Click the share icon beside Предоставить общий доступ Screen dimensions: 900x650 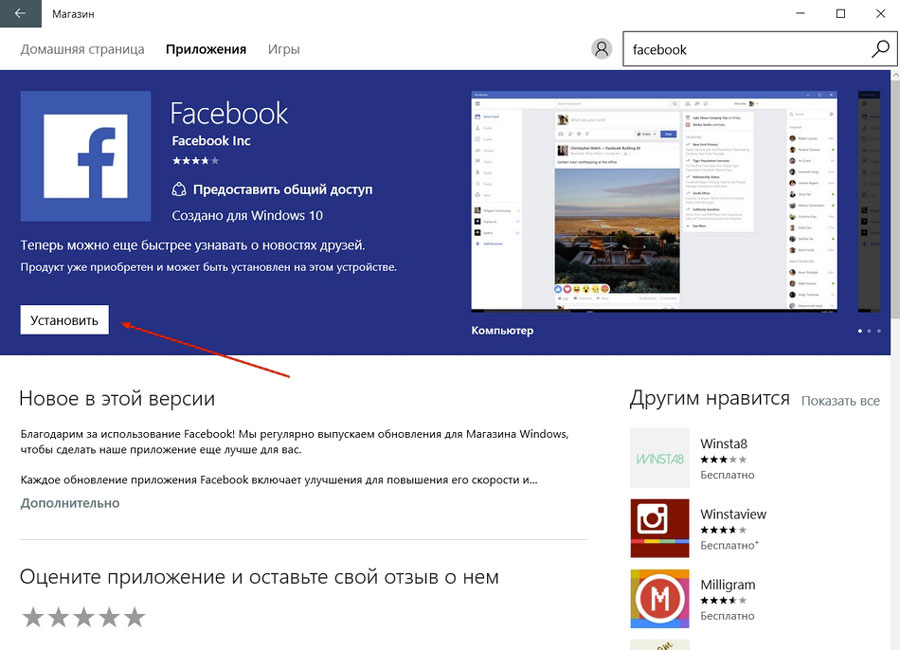[x=179, y=189]
